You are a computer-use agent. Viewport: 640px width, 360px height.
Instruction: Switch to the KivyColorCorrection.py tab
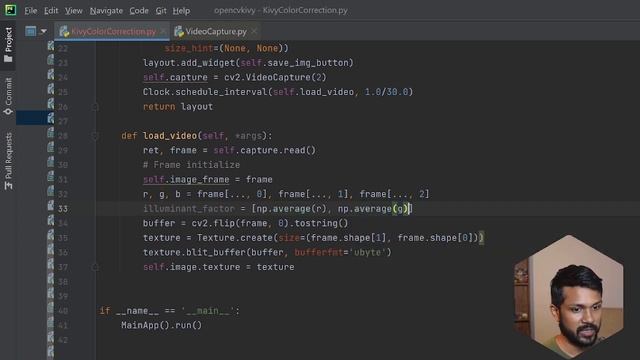click(x=113, y=31)
